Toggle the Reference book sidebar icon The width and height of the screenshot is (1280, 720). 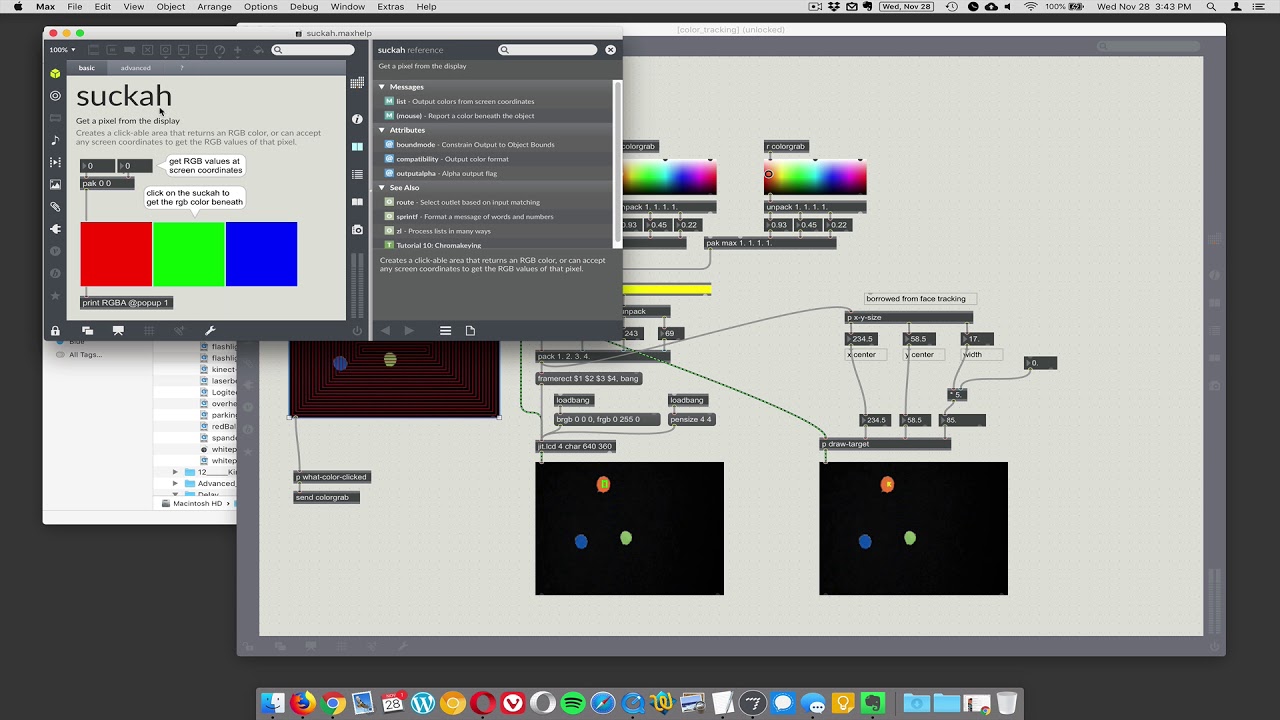coord(357,147)
